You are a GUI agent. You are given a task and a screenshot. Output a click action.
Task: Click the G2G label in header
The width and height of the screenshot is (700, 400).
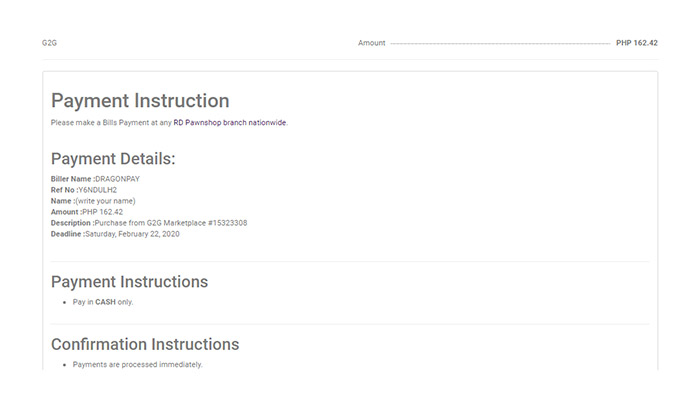49,44
